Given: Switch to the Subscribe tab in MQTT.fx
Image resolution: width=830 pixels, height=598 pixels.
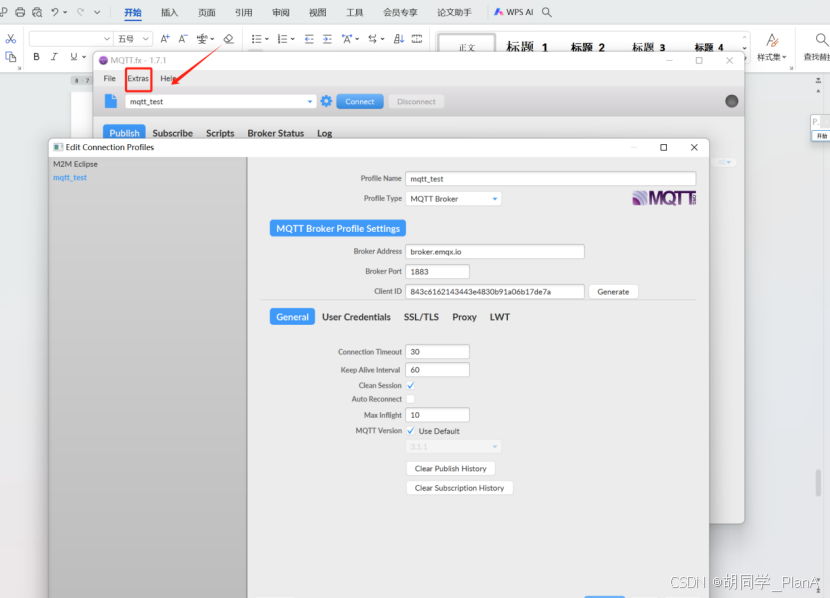Looking at the screenshot, I should coord(173,133).
